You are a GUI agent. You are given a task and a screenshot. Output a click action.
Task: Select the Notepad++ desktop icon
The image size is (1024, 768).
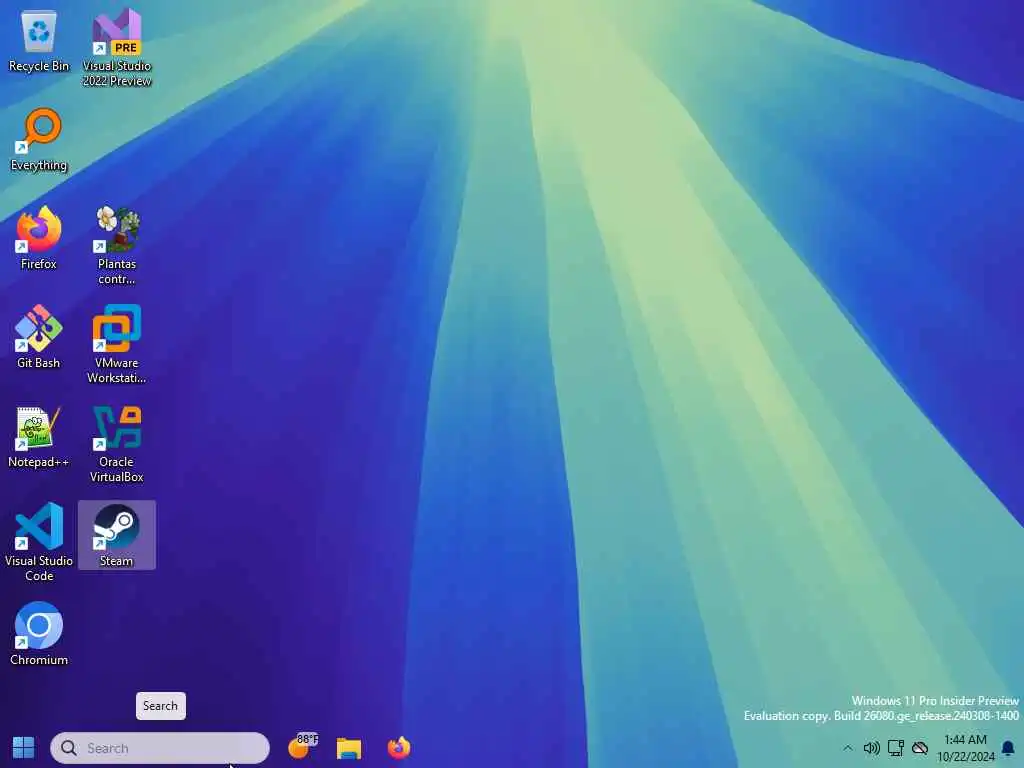pos(39,437)
